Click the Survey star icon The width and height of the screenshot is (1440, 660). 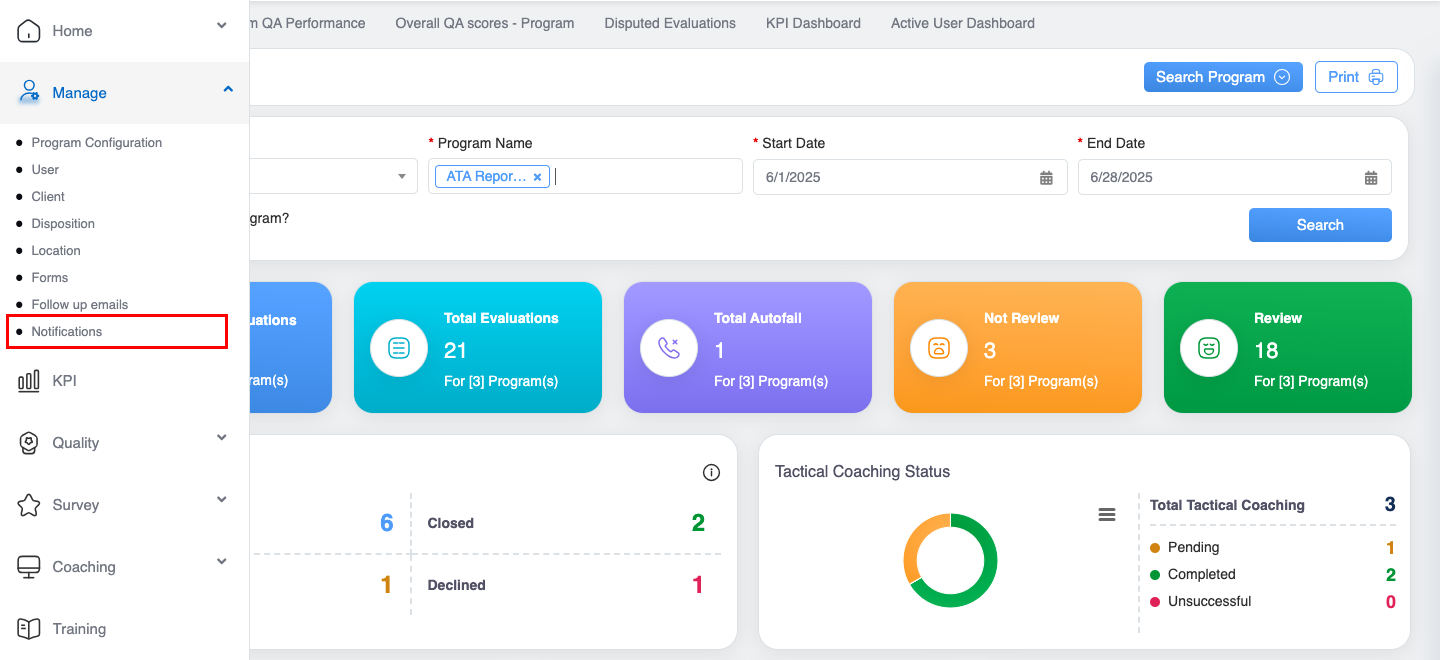29,505
